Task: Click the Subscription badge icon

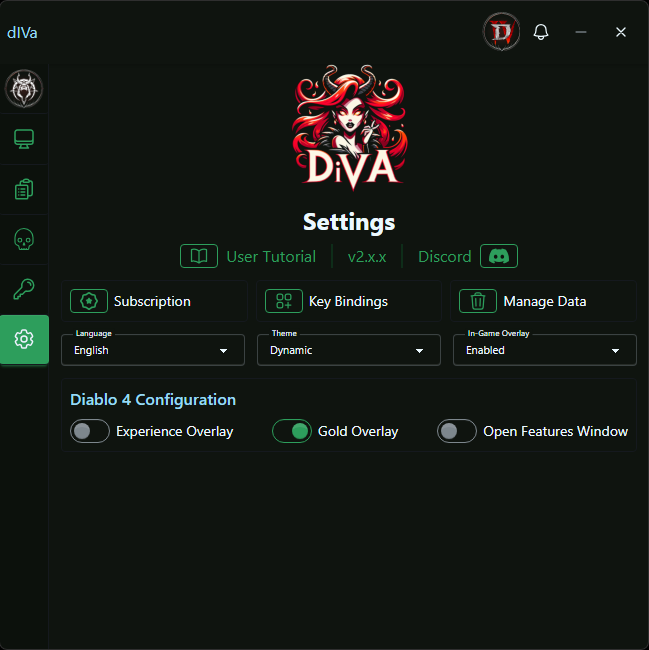Action: pyautogui.click(x=89, y=301)
